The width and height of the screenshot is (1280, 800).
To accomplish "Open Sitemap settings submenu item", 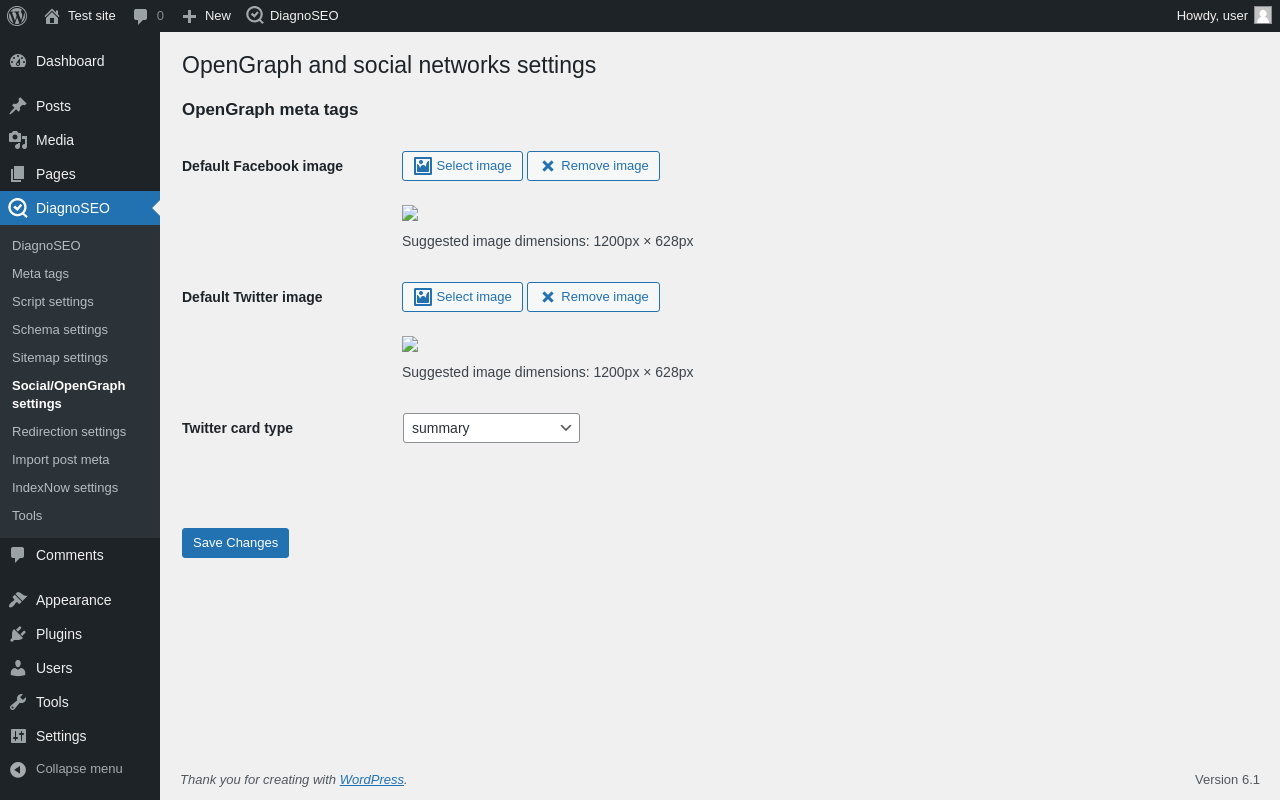I will pos(60,358).
